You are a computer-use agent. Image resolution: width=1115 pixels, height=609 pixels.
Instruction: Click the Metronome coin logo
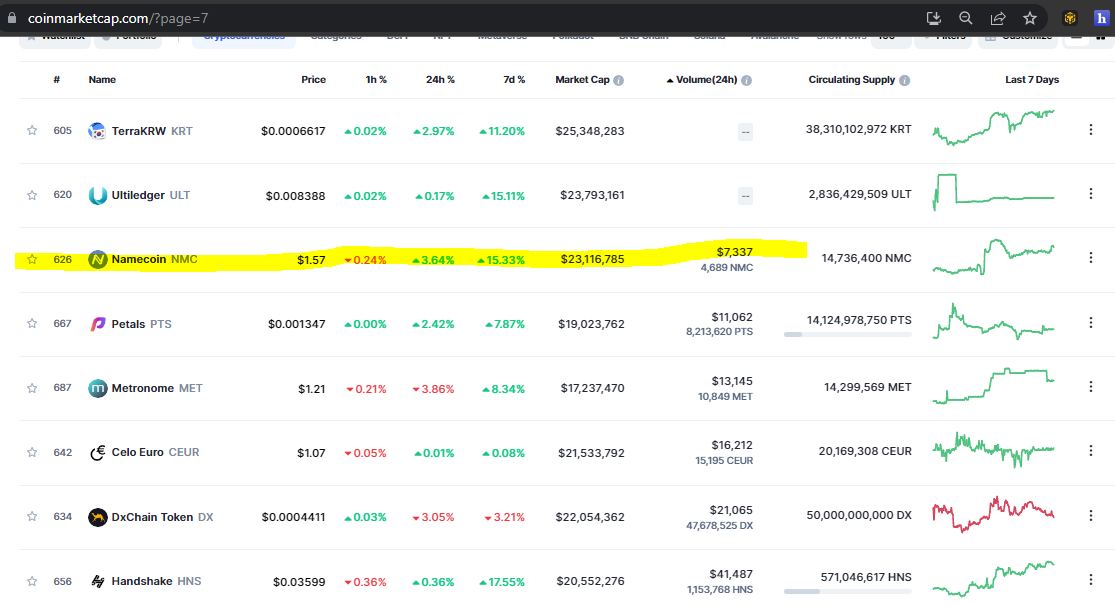pos(97,388)
